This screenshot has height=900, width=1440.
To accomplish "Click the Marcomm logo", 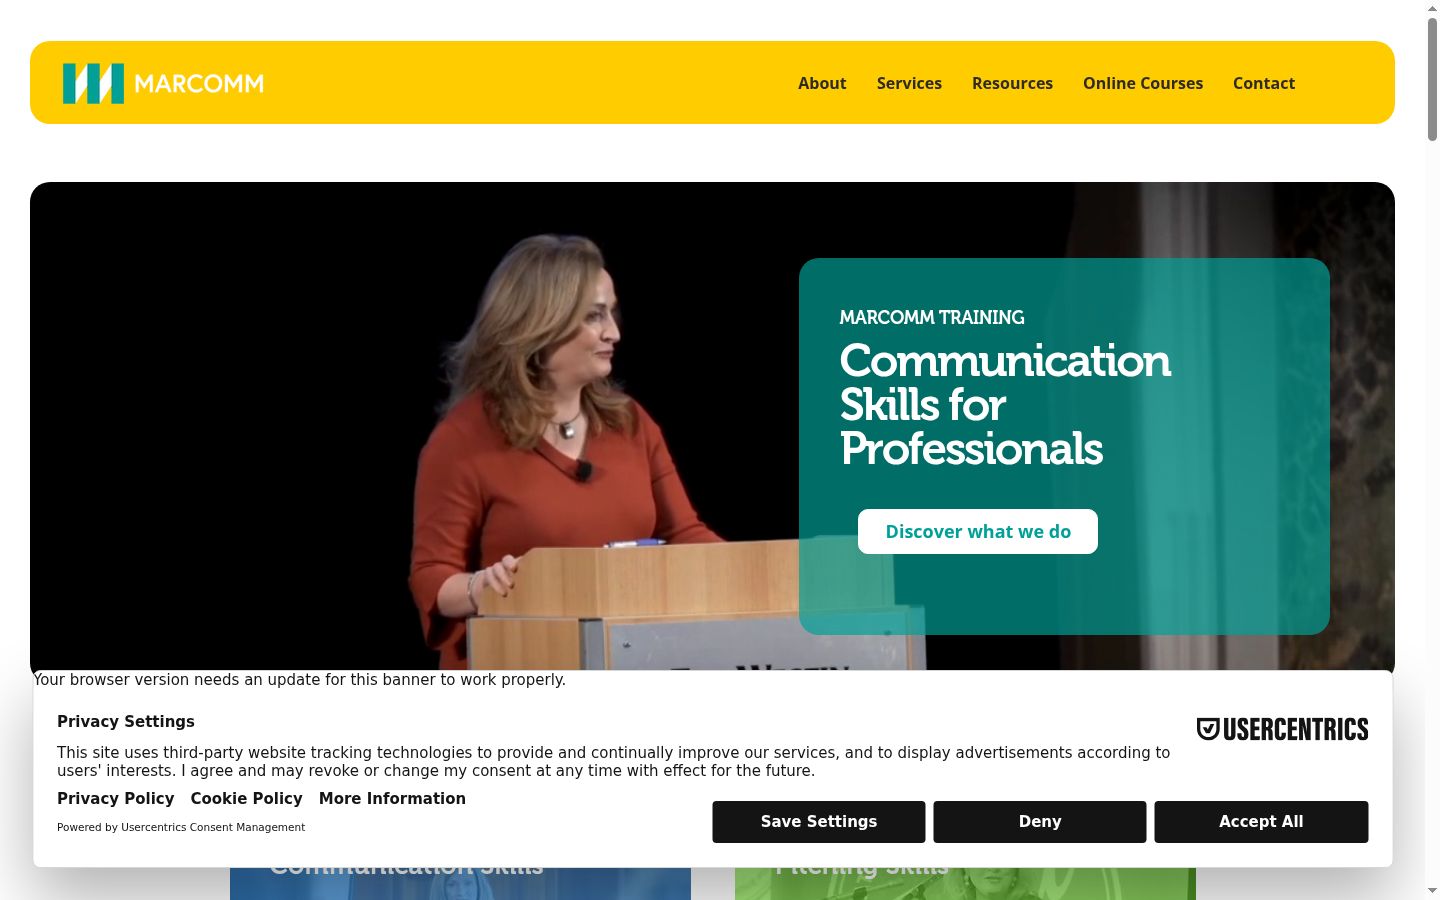I will click(163, 83).
